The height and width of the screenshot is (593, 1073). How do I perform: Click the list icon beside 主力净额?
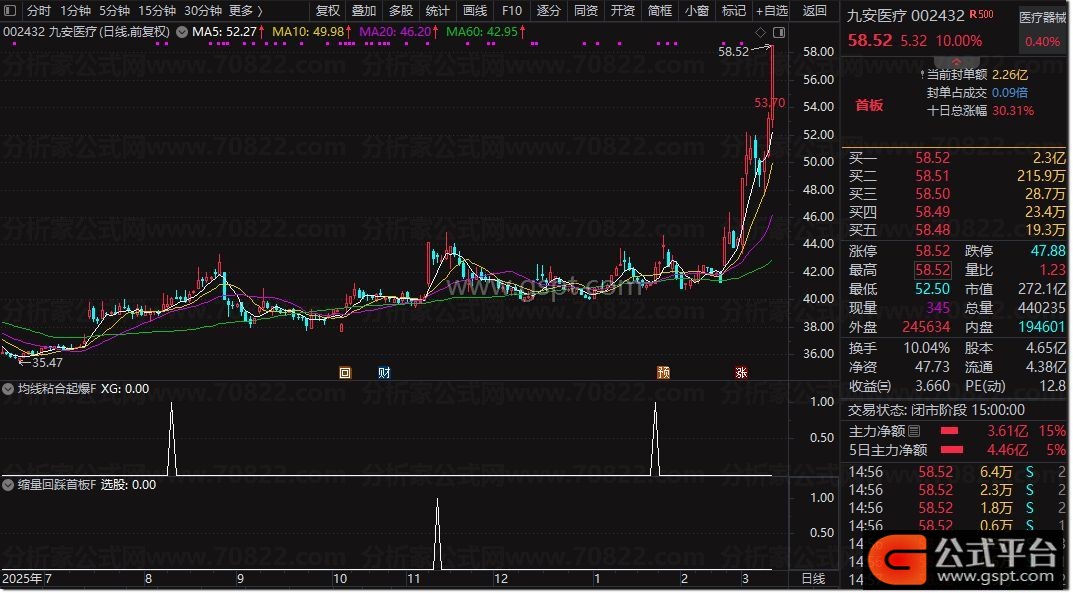913,431
